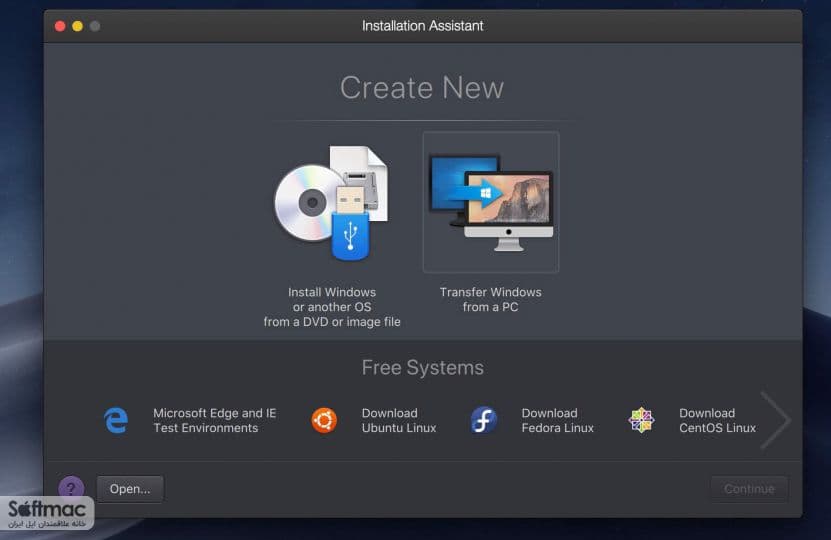831x540 pixels.
Task: Select the Install Windows DVD and USB icon
Action: coord(332,203)
